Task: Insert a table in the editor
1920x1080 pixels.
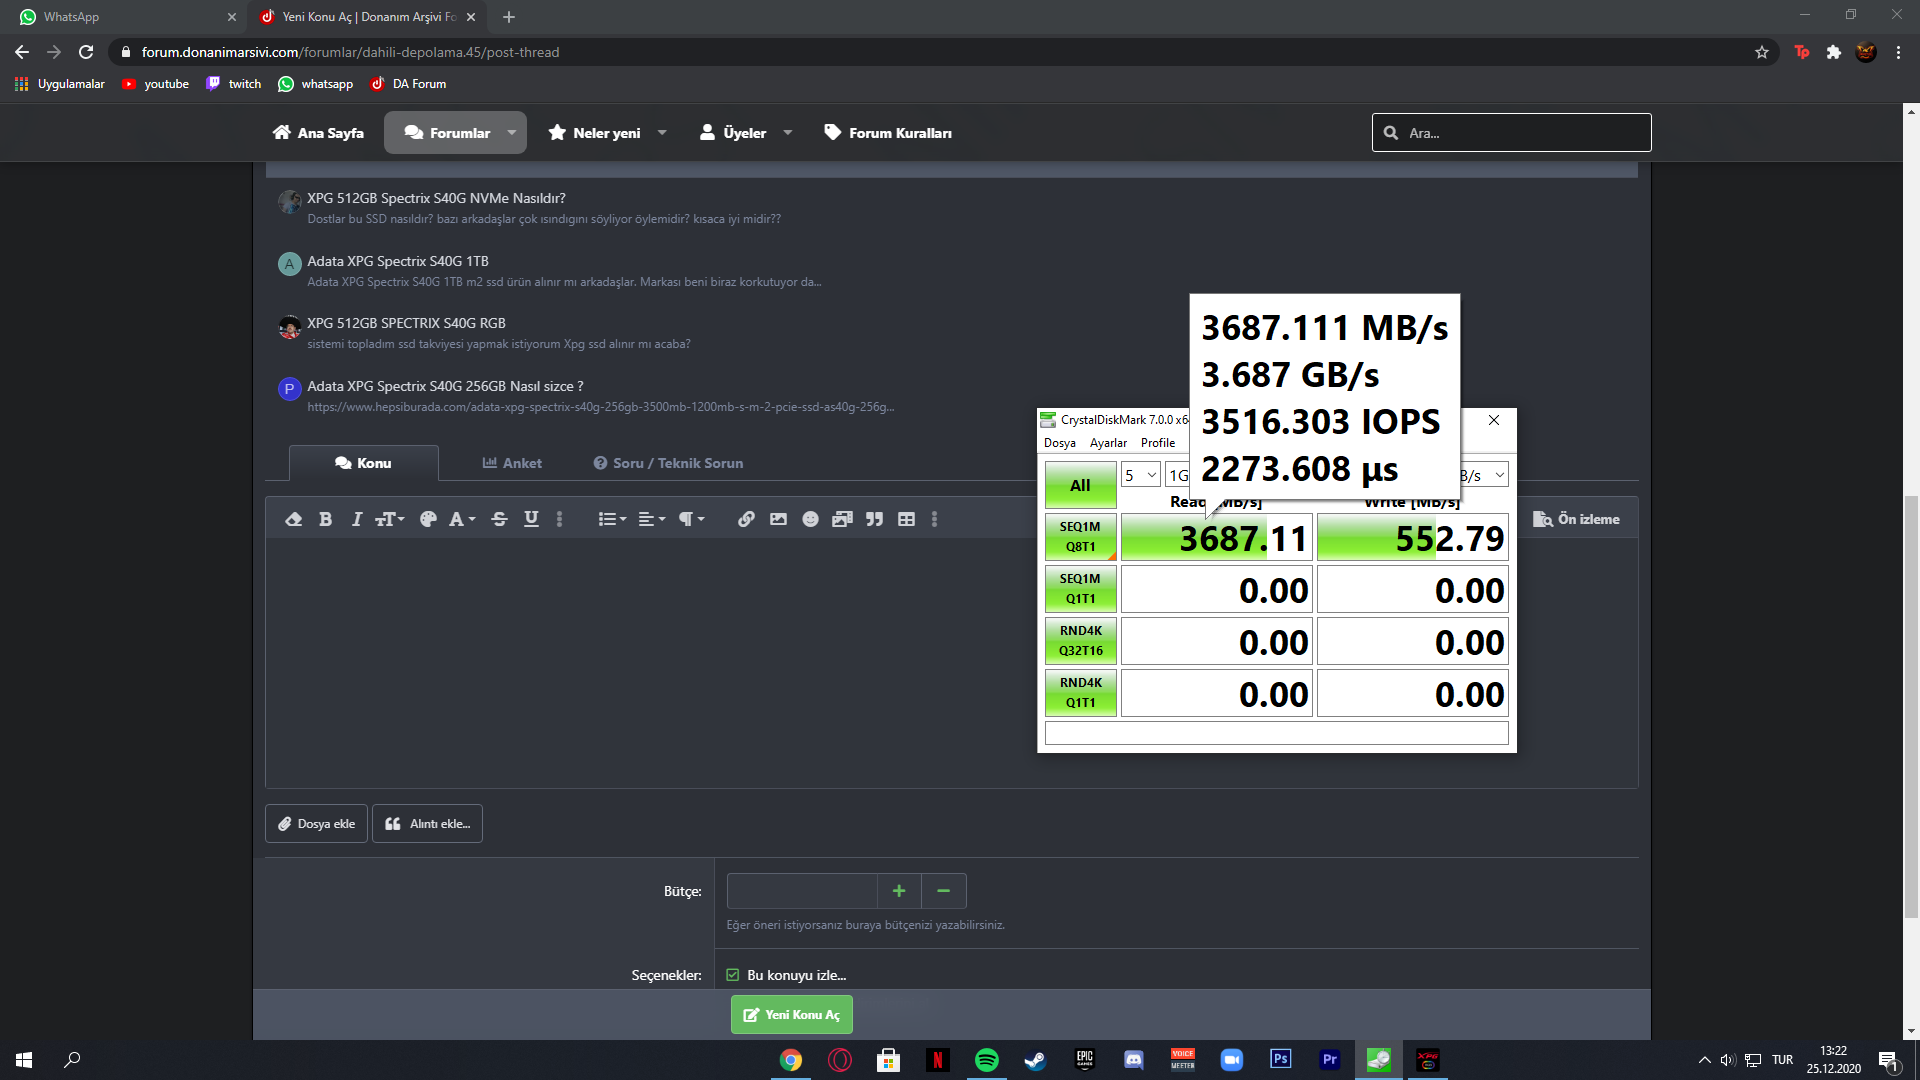Action: [x=906, y=519]
